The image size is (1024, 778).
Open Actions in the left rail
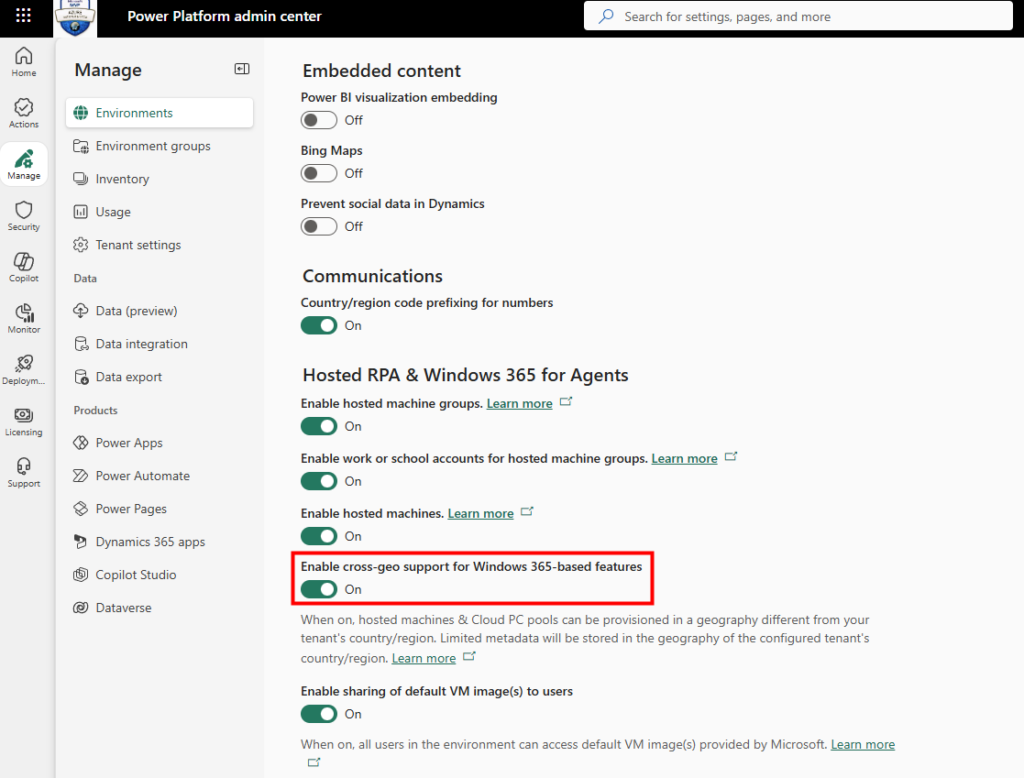pos(24,113)
